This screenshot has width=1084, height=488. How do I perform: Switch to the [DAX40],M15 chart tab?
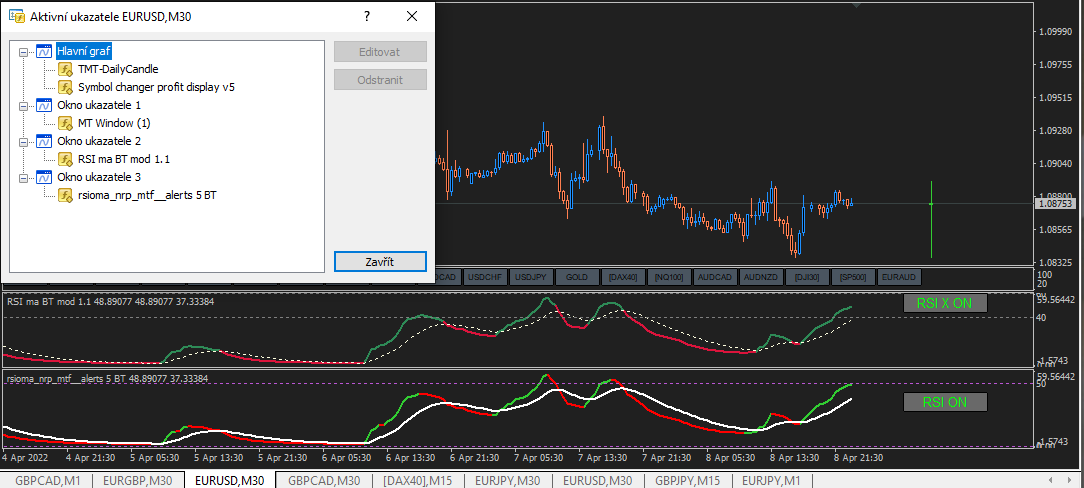(418, 480)
